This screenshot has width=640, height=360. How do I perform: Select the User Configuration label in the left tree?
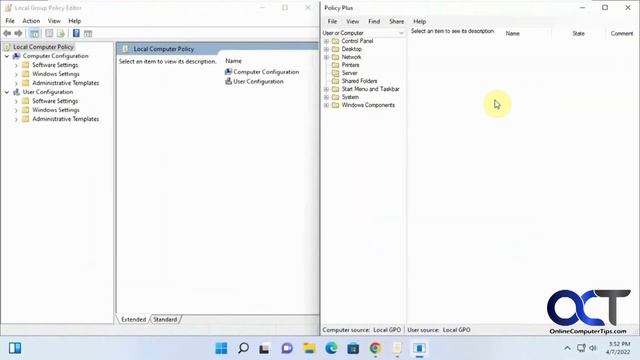click(48, 92)
